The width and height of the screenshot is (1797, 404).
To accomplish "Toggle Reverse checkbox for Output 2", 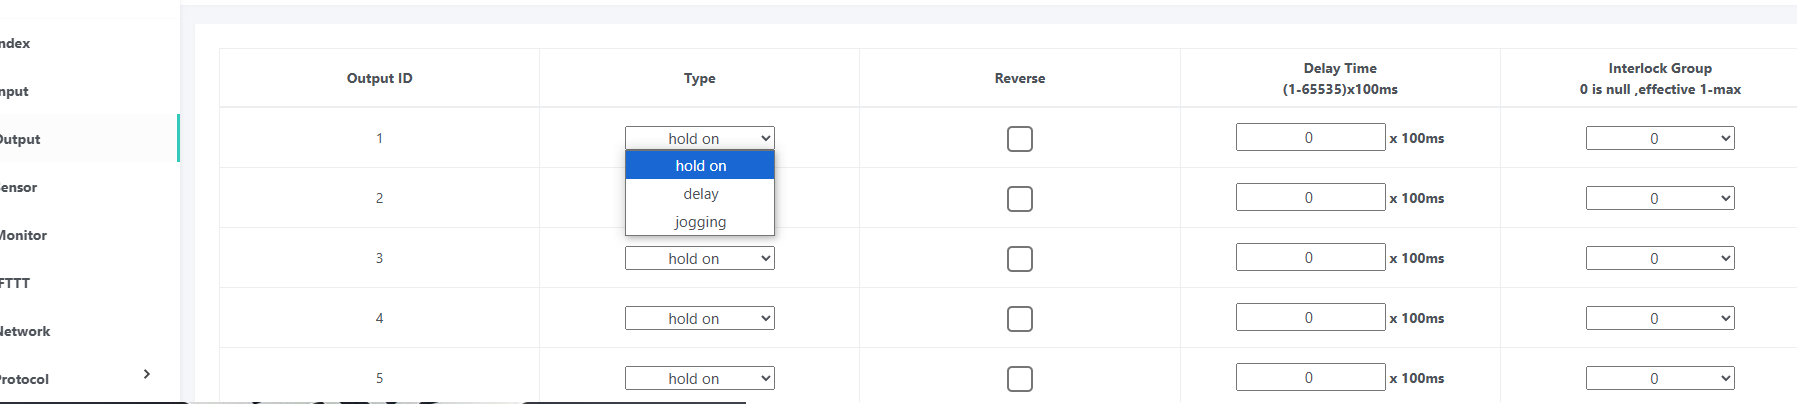I will (x=1019, y=199).
